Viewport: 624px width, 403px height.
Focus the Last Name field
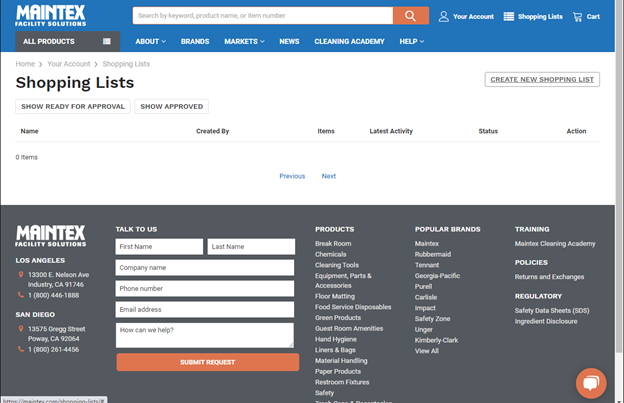[251, 247]
